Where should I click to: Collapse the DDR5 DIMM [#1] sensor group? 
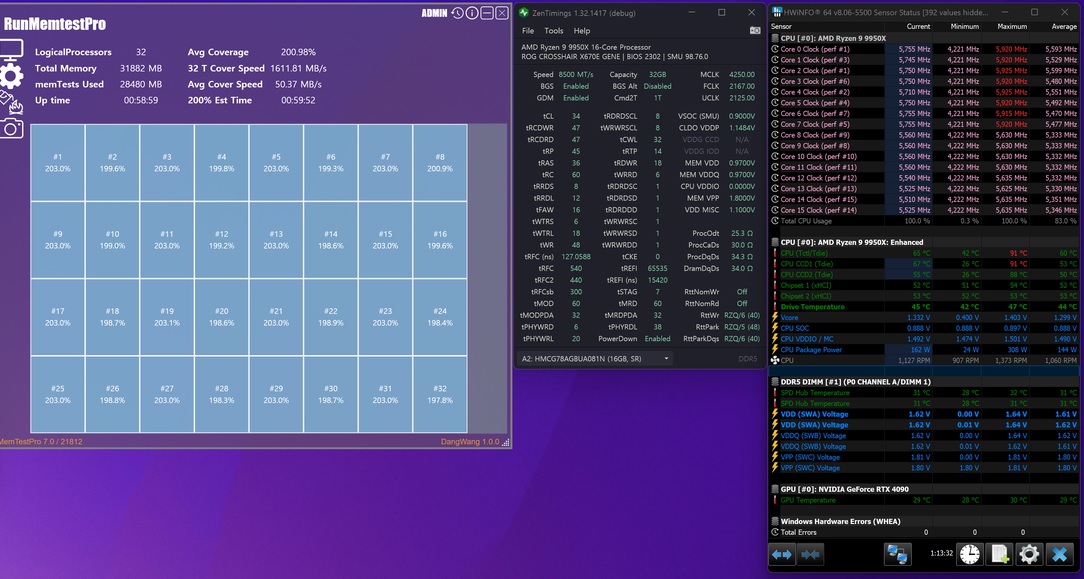(x=775, y=381)
